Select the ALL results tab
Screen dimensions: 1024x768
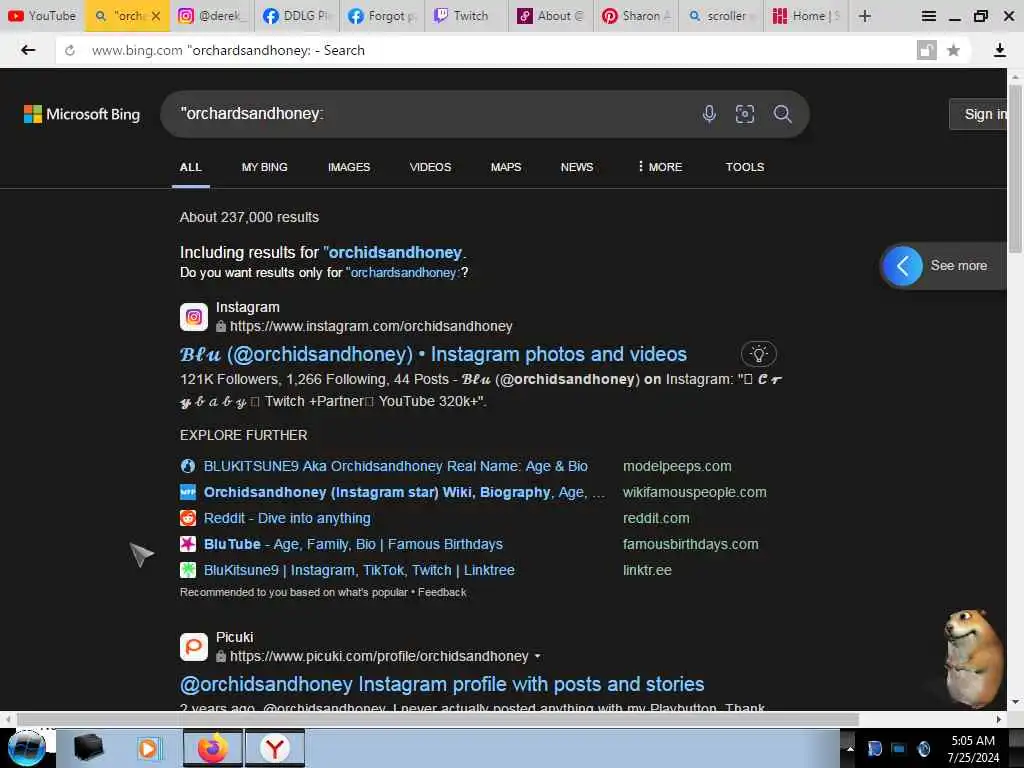tap(190, 167)
